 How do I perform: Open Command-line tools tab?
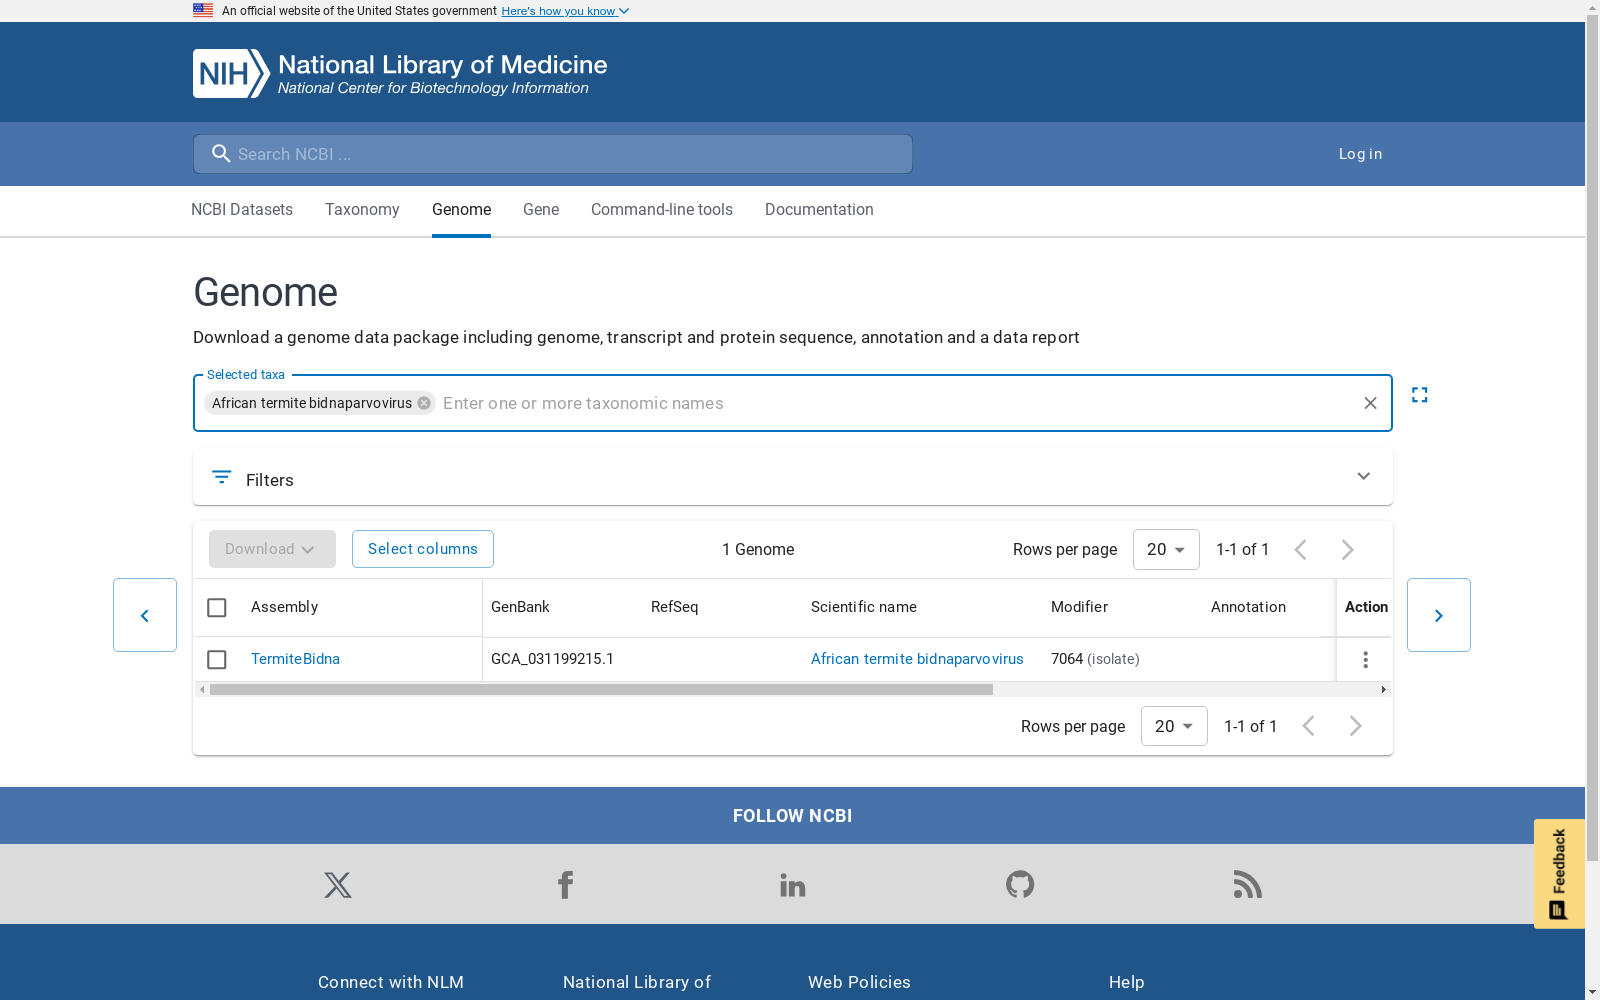[x=662, y=210]
